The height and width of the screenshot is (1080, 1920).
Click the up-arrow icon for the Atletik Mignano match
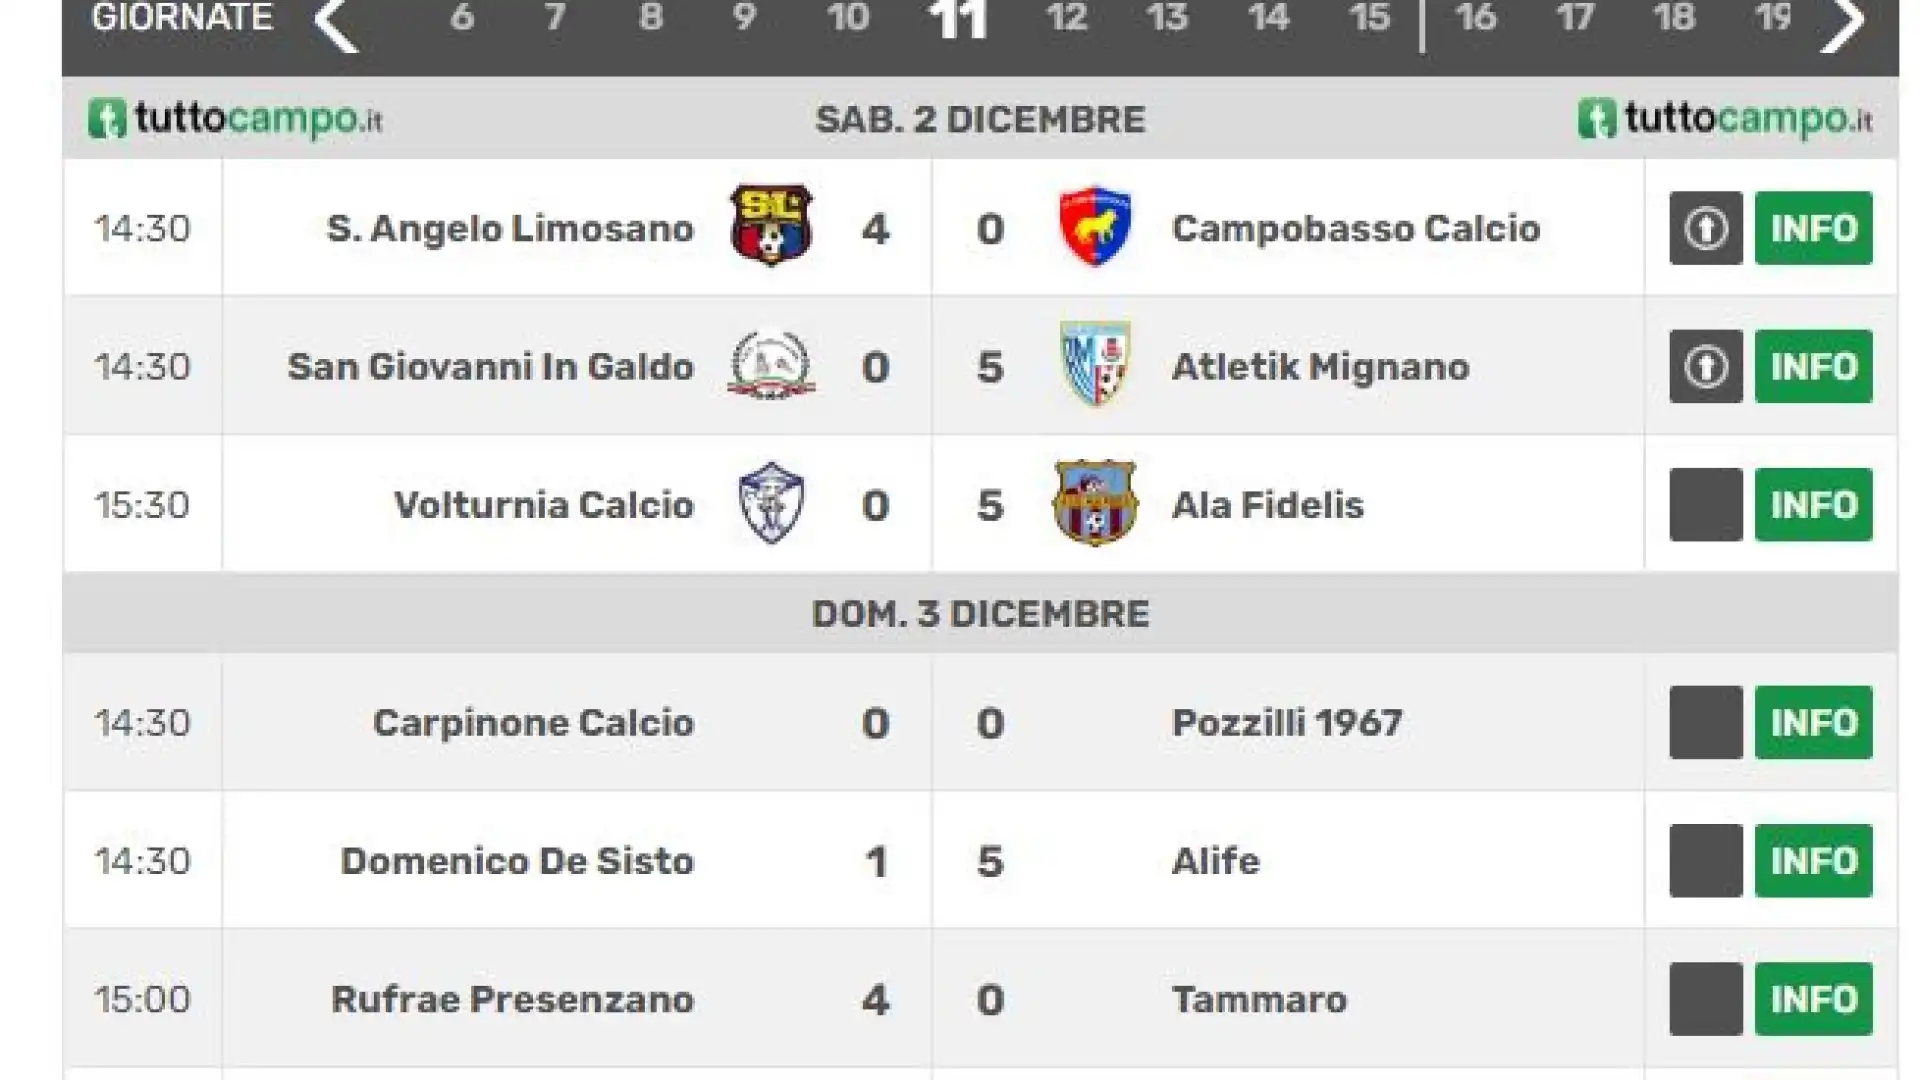[x=1706, y=366]
